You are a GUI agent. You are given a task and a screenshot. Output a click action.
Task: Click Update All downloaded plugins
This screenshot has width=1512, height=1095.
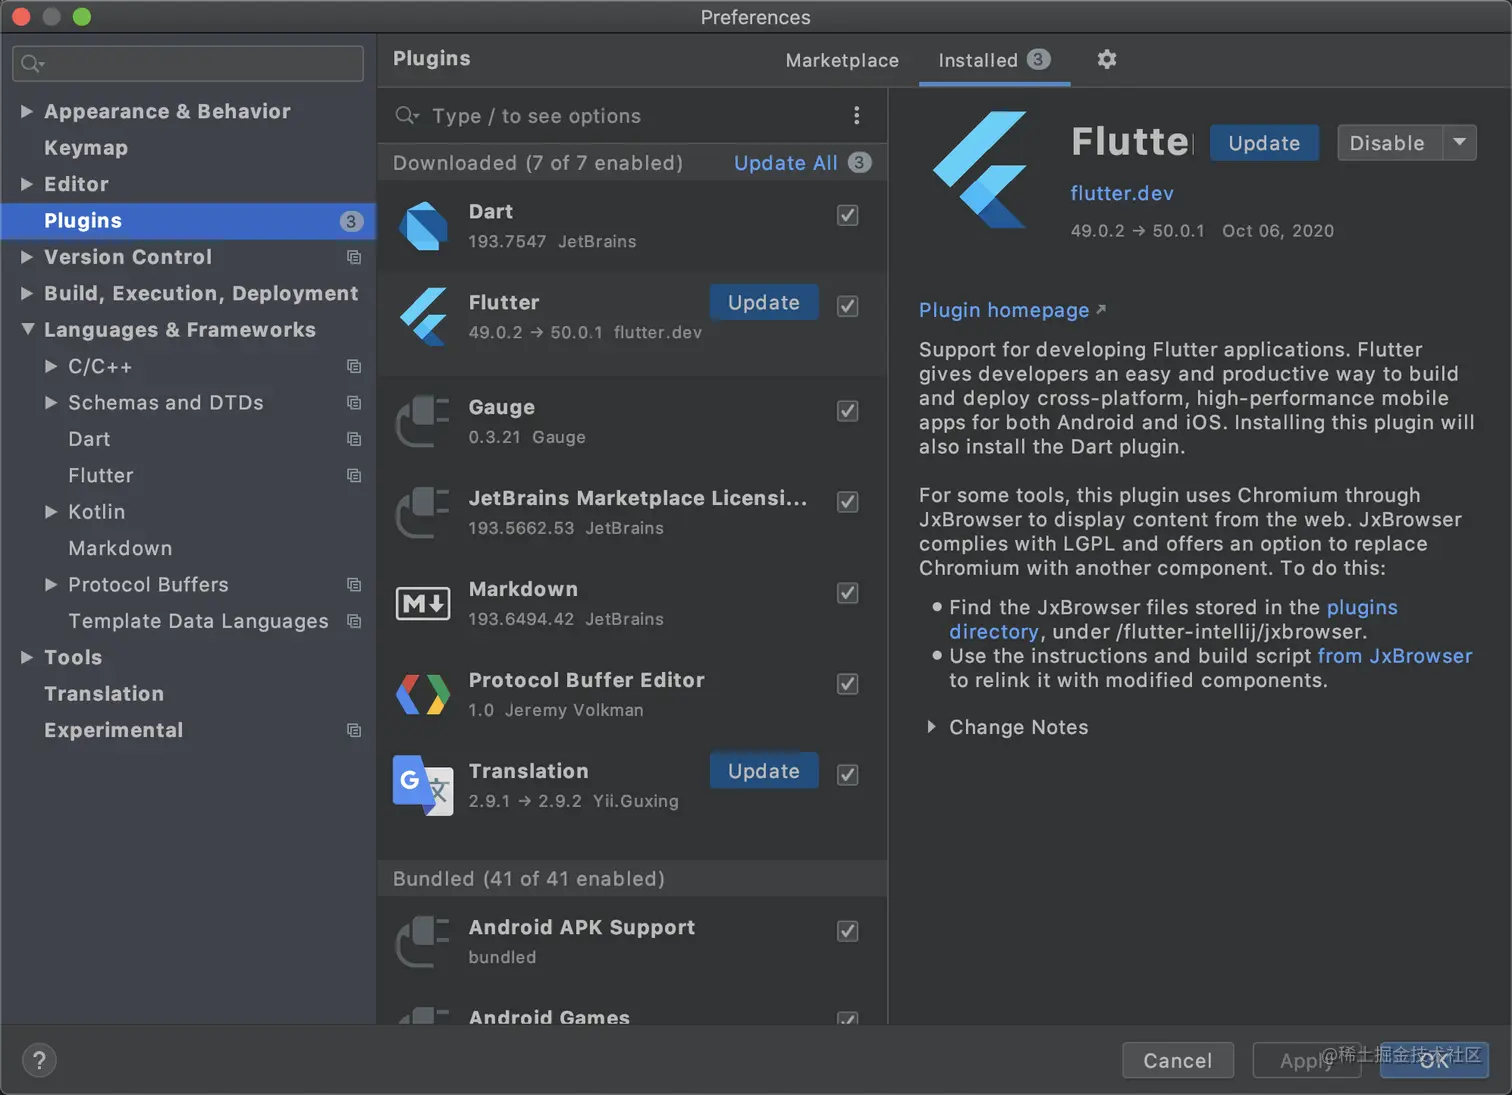coord(785,163)
